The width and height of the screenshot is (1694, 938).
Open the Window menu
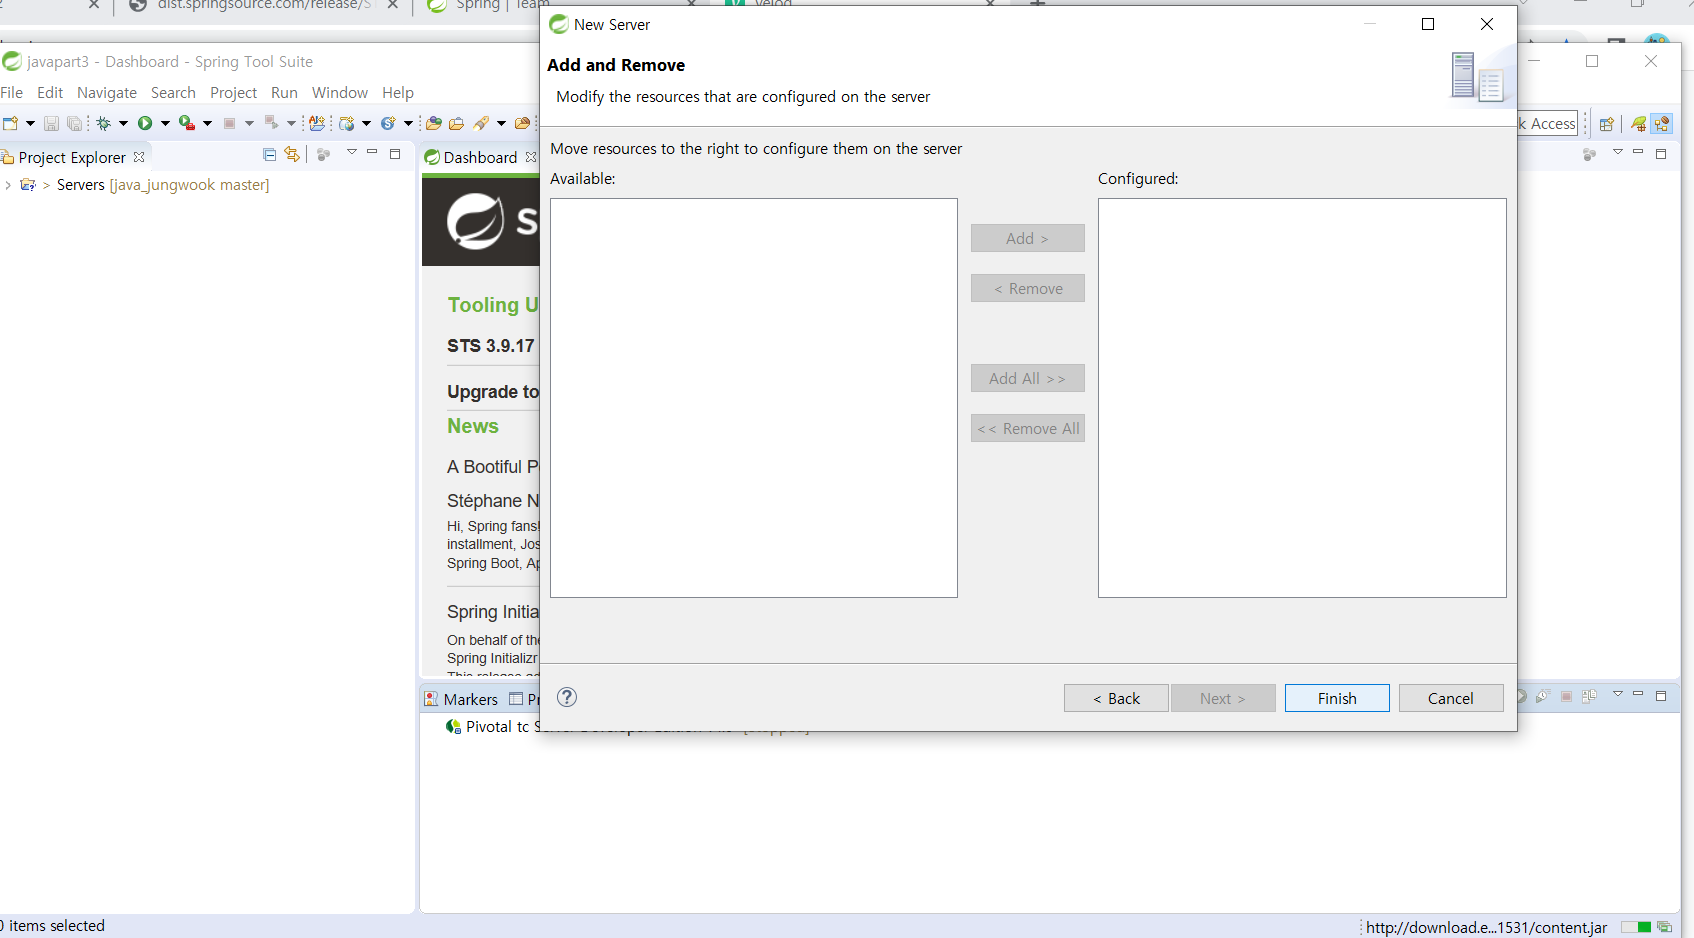pos(340,92)
